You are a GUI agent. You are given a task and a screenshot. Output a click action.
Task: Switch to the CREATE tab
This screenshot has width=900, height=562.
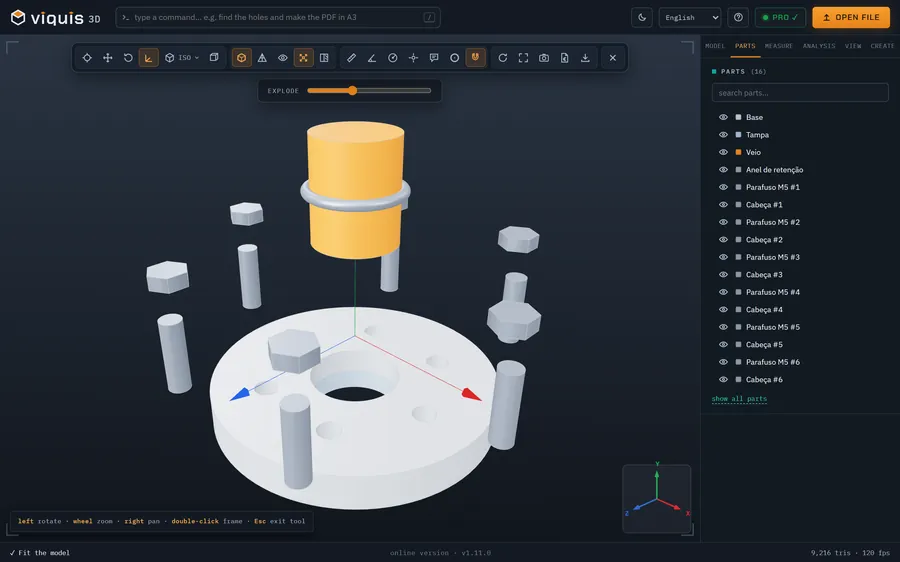tap(882, 46)
